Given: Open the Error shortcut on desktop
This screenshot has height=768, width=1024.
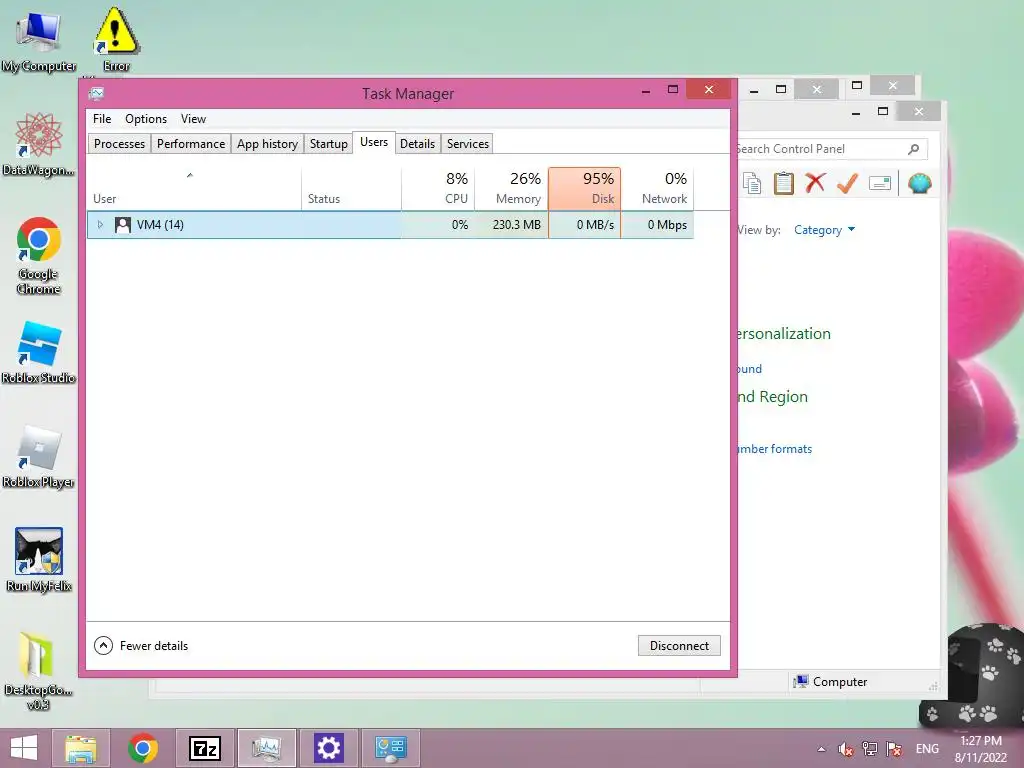Looking at the screenshot, I should [116, 39].
